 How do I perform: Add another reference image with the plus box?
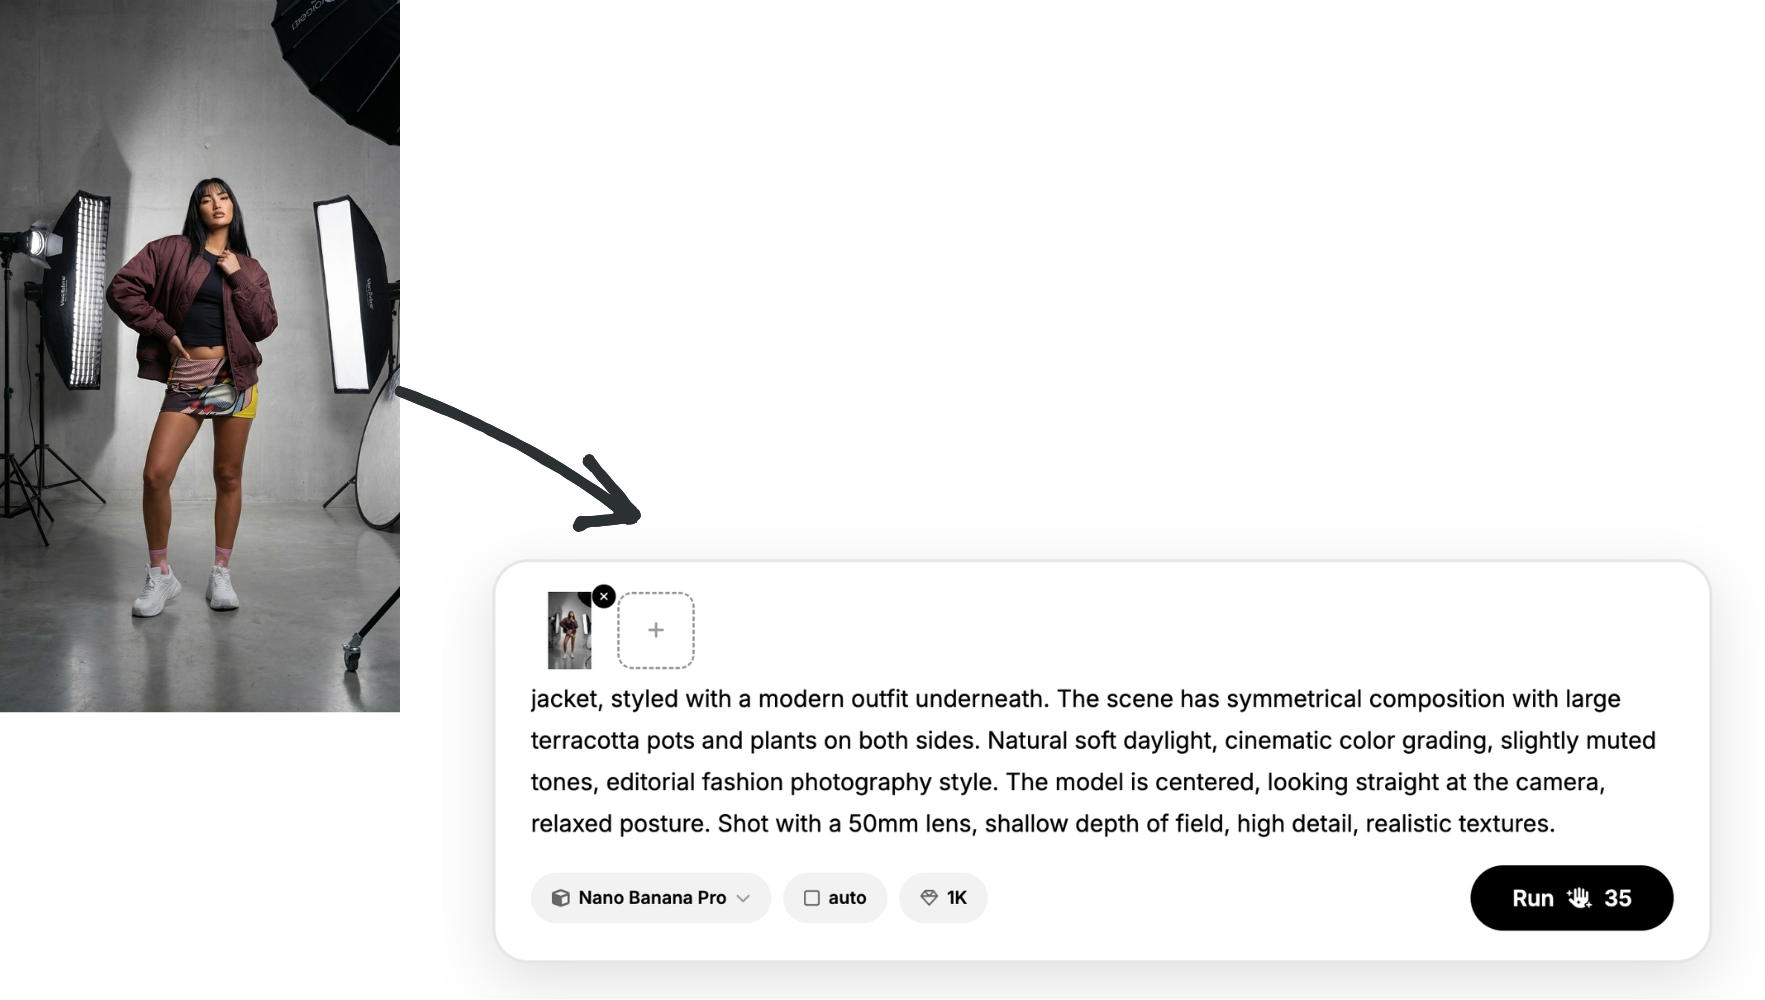(656, 630)
